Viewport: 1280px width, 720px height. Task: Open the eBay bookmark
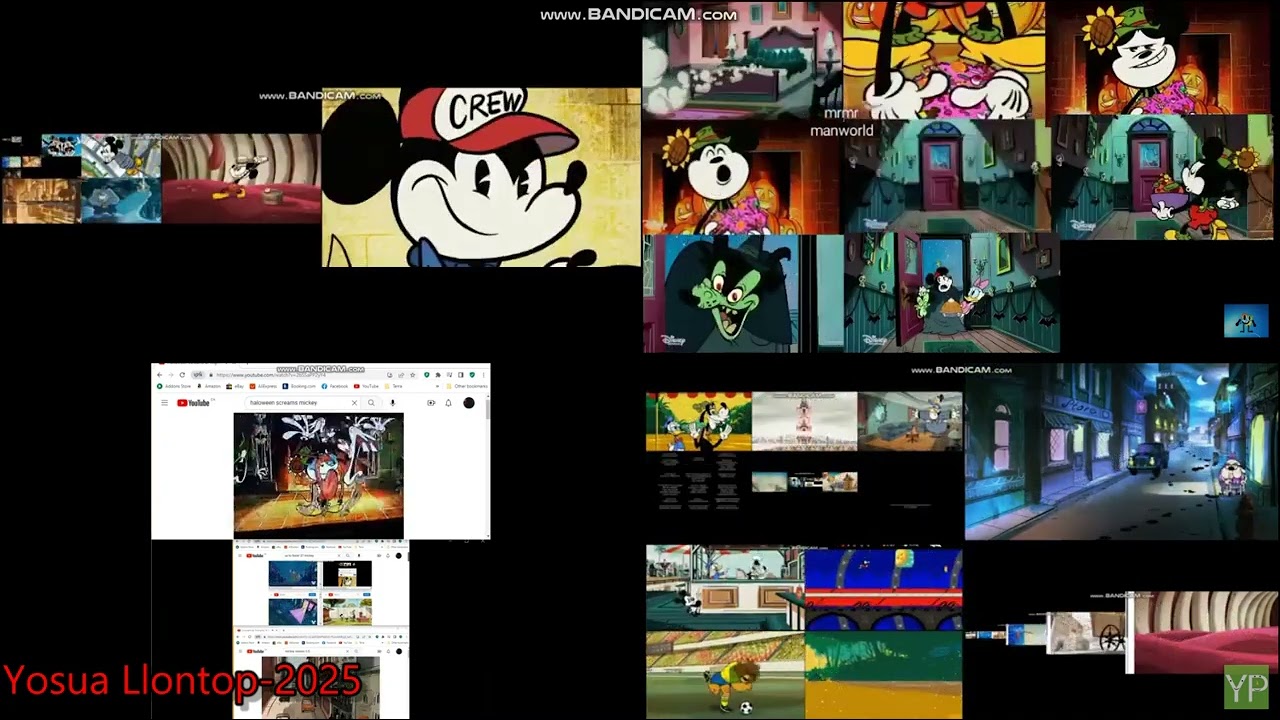tap(235, 386)
